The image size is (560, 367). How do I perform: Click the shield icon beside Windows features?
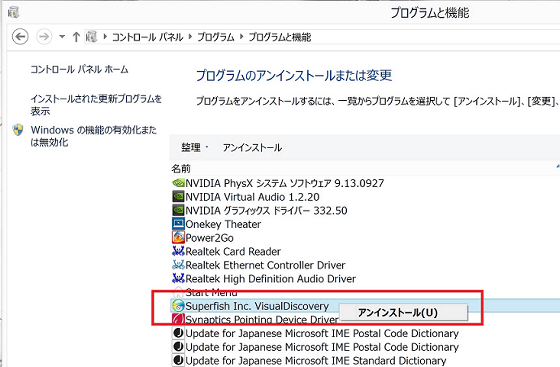[18, 130]
